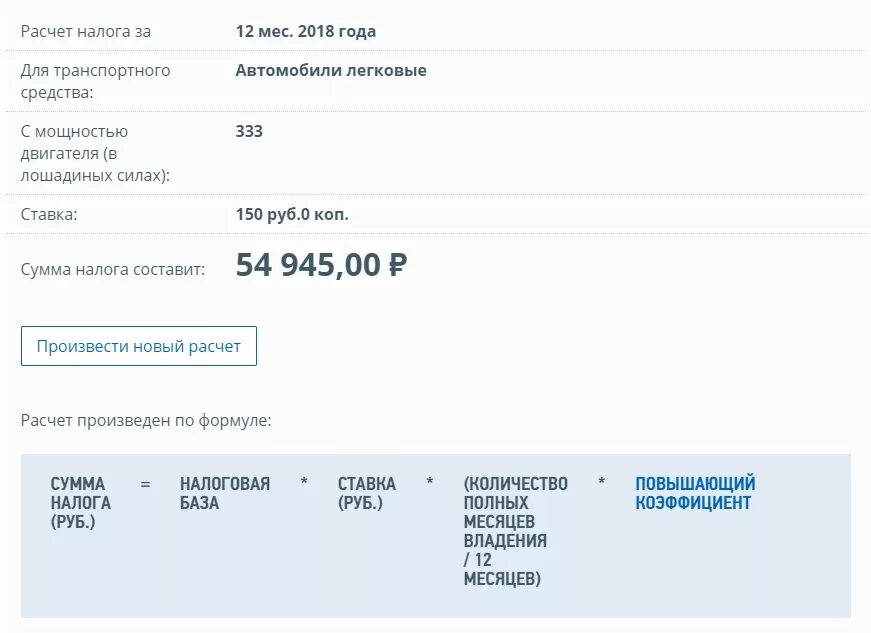Click the engine power value 333
This screenshot has width=871, height=633.
click(249, 131)
